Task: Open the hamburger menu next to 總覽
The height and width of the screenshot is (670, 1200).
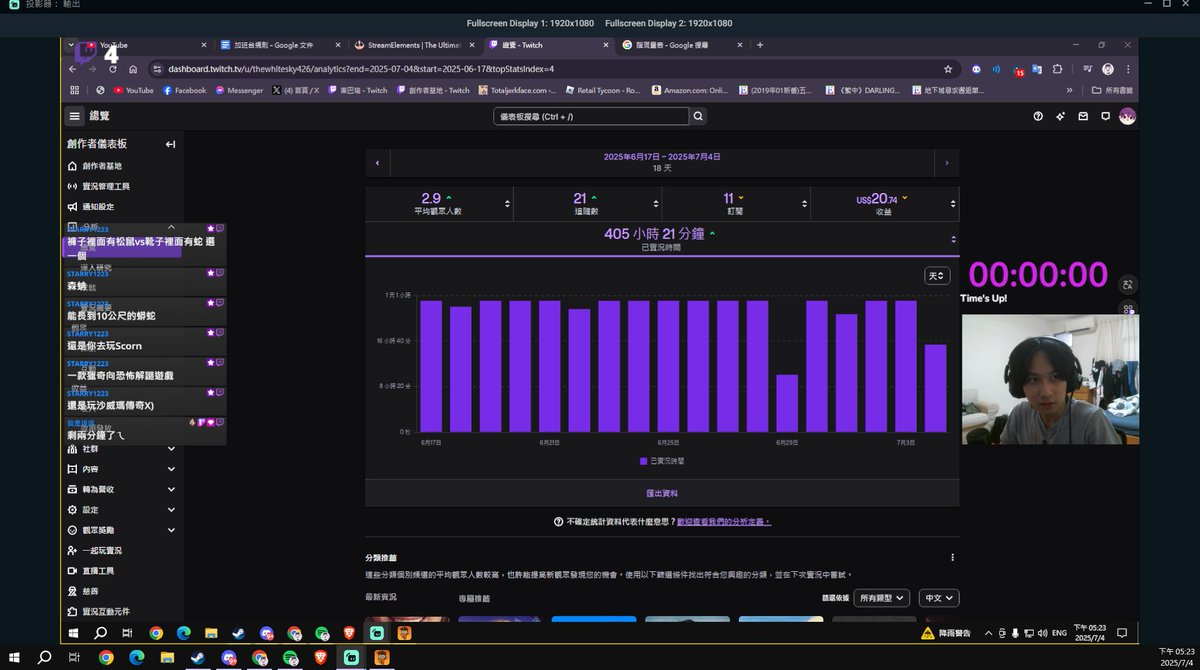Action: click(74, 116)
